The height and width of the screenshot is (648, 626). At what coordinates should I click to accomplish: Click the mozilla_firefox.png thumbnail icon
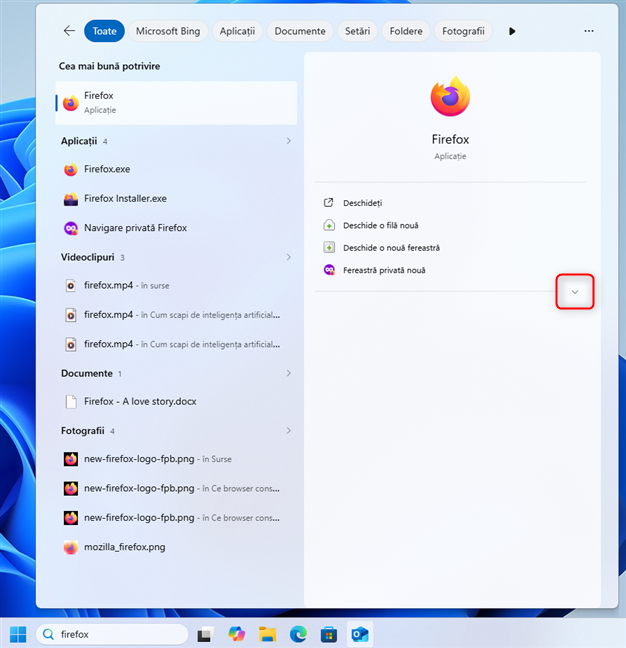point(71,548)
